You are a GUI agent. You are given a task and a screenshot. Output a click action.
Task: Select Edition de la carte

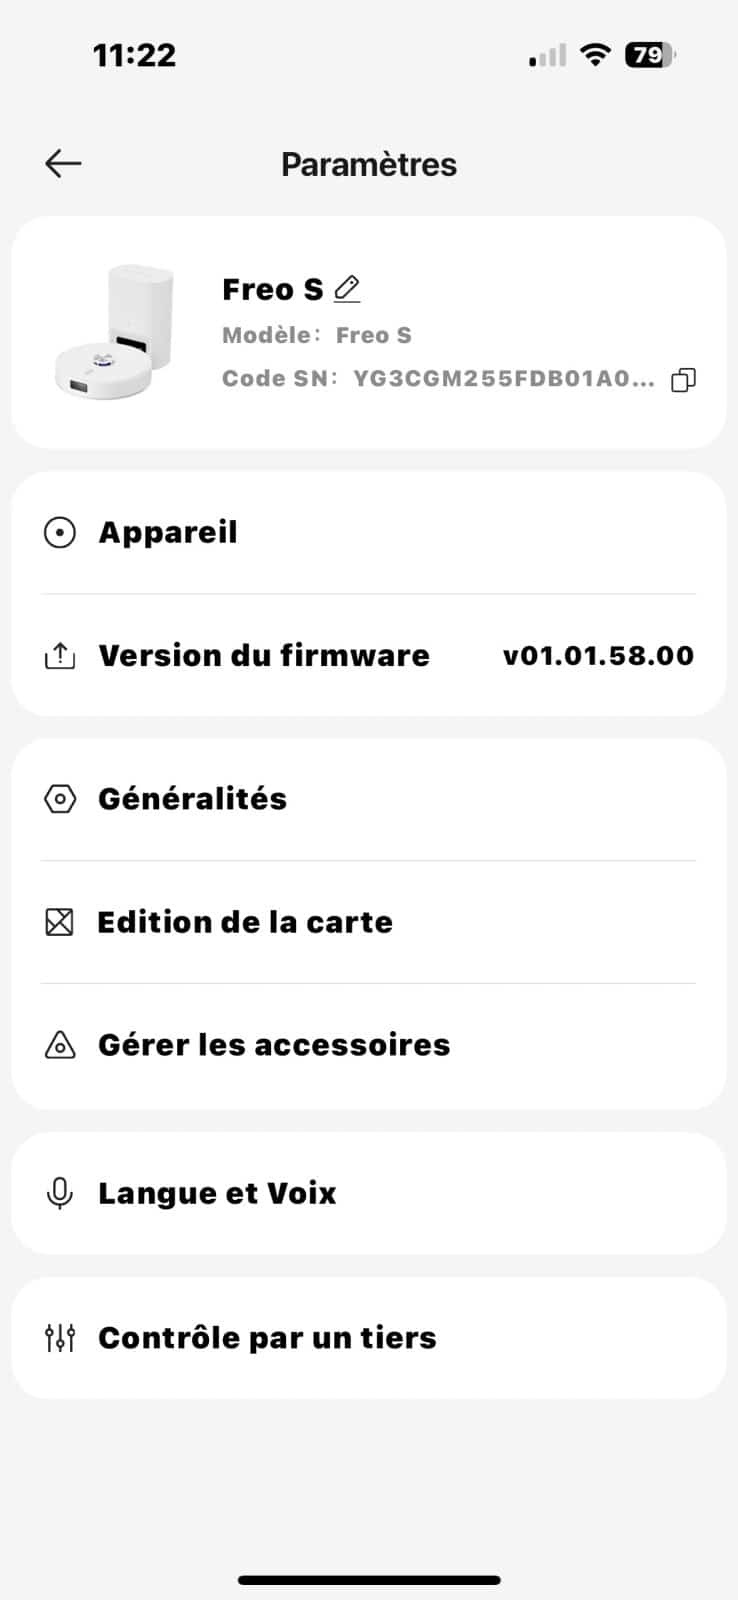[x=245, y=922]
